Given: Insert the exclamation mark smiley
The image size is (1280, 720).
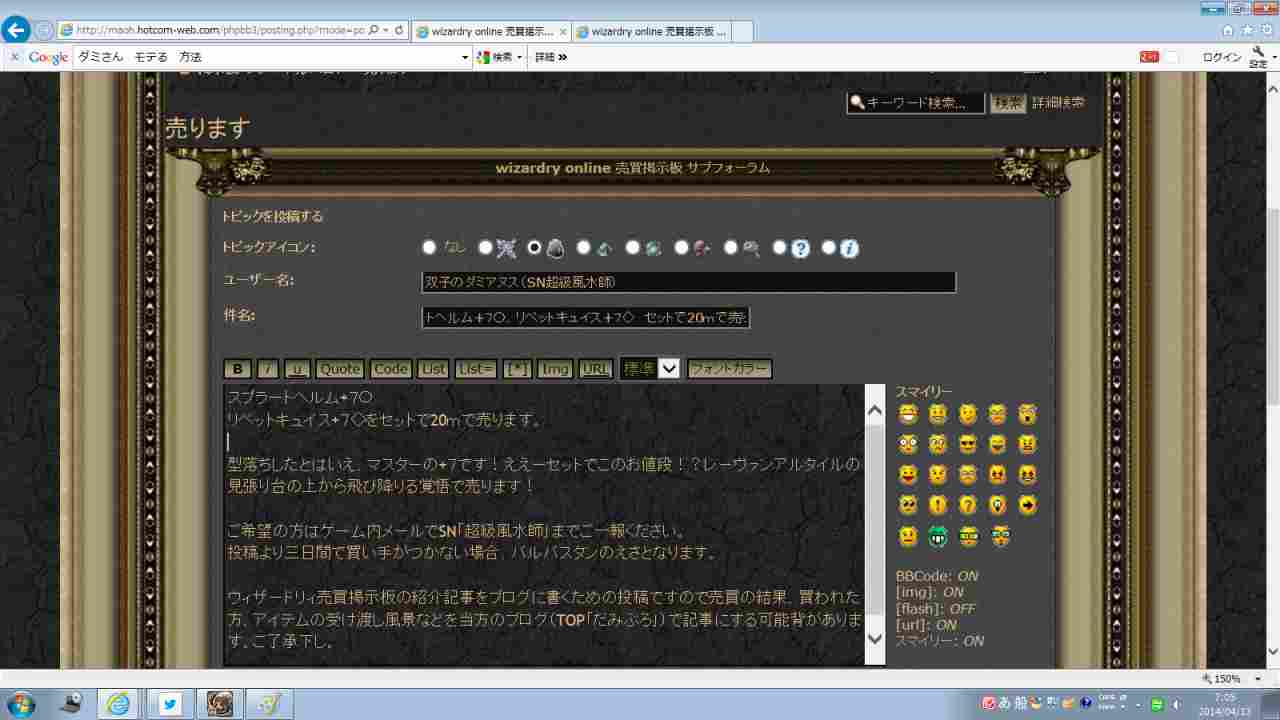Looking at the screenshot, I should pyautogui.click(x=937, y=504).
